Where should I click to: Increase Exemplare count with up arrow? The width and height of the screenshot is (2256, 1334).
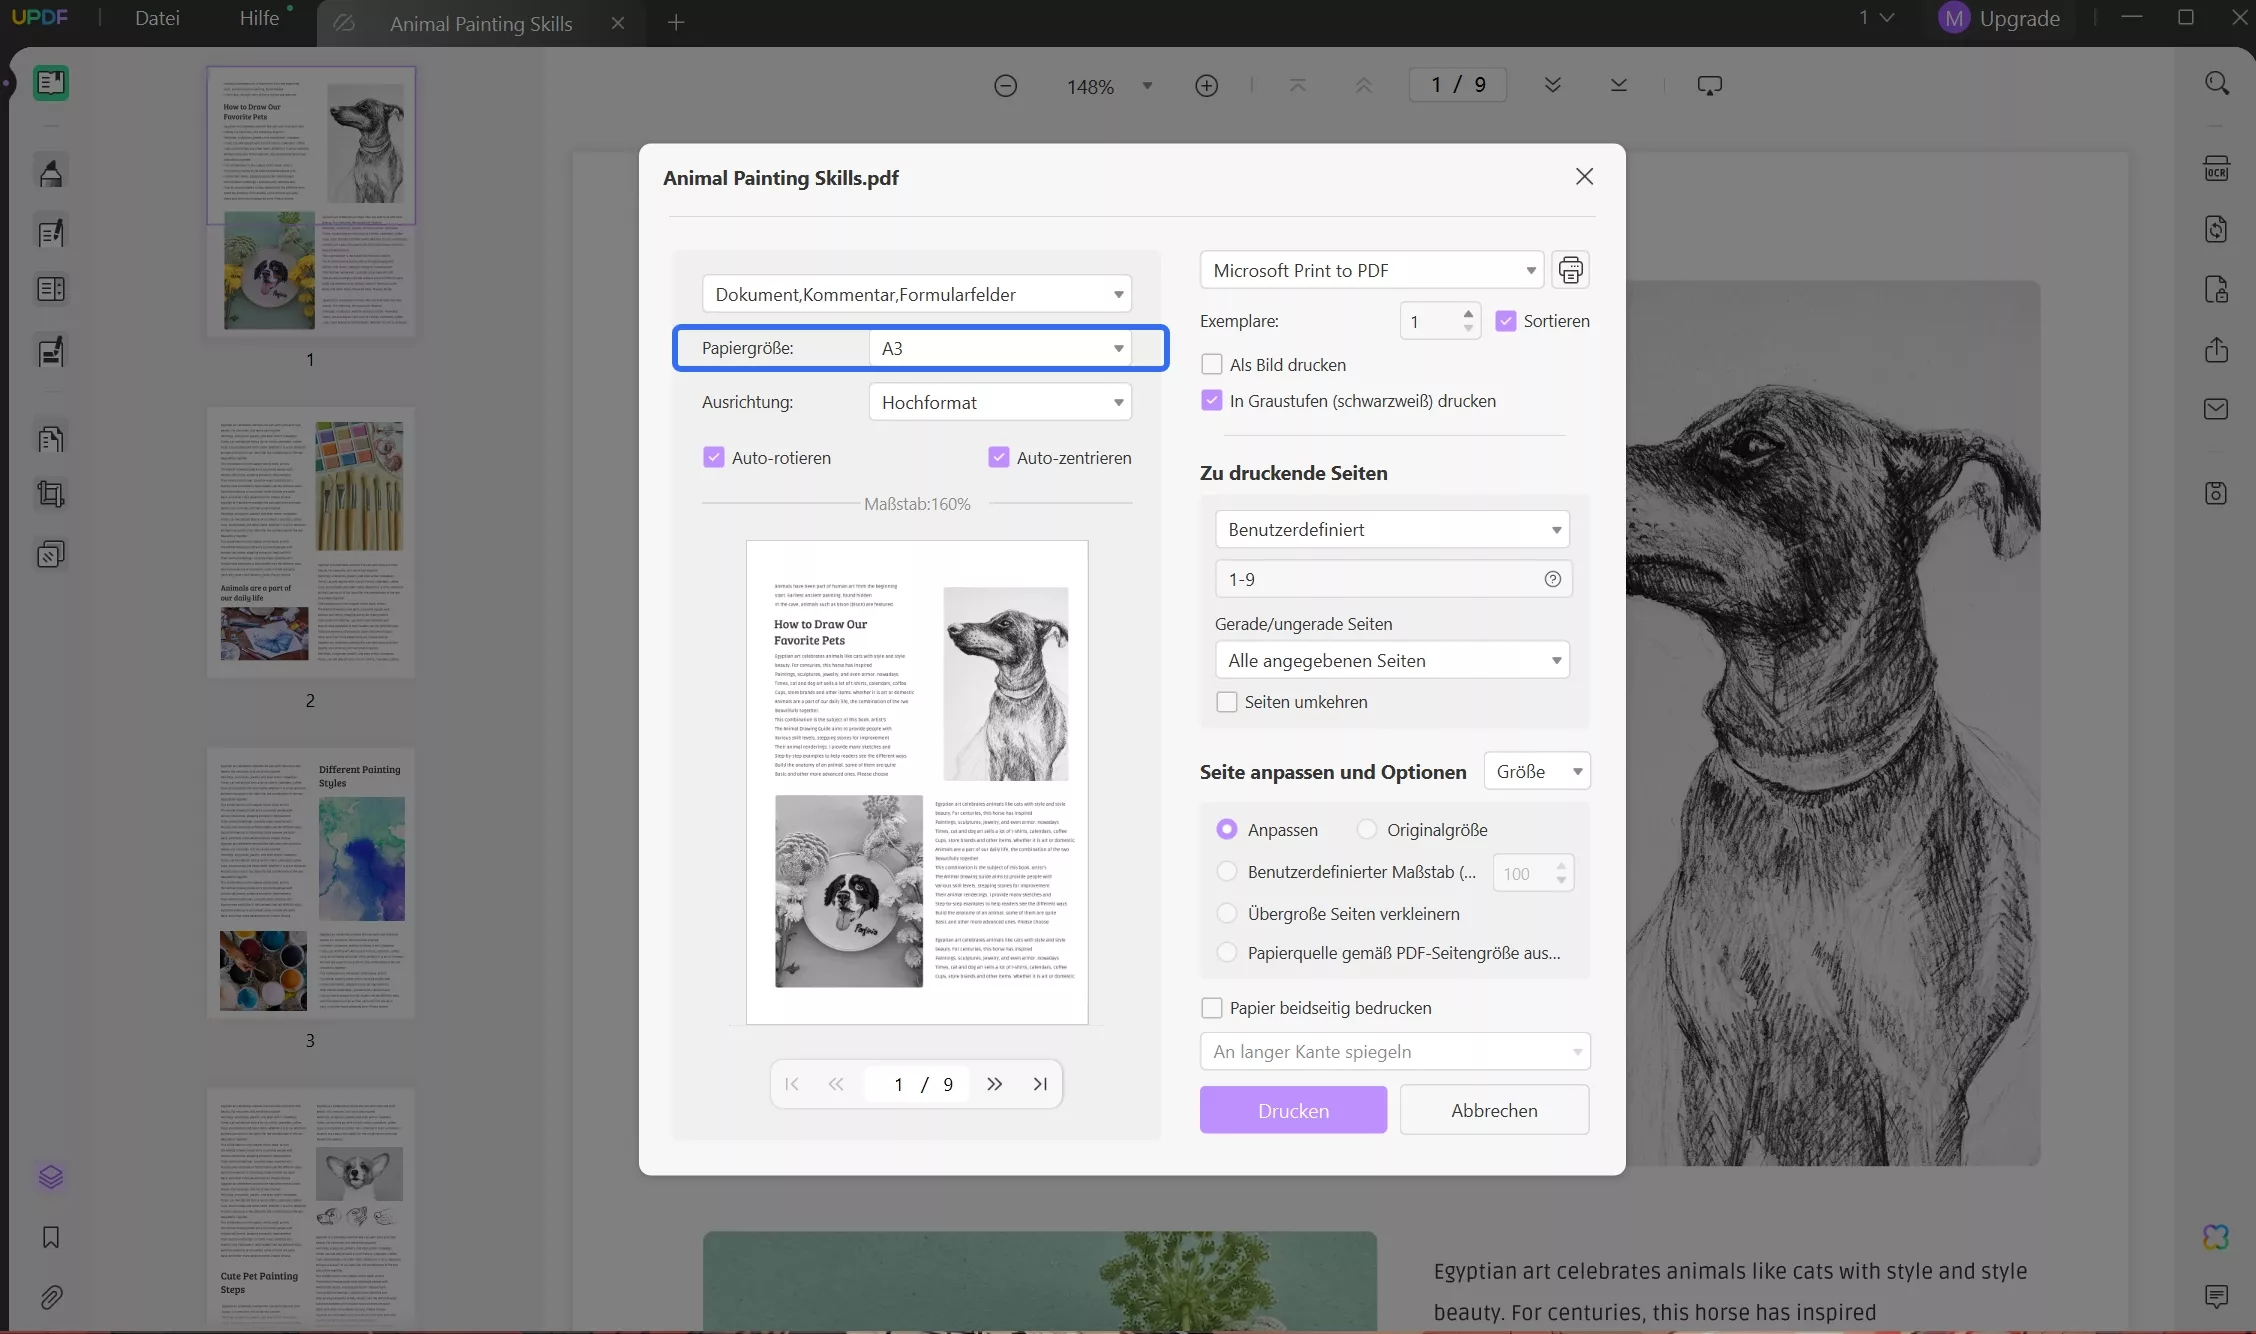[1468, 313]
